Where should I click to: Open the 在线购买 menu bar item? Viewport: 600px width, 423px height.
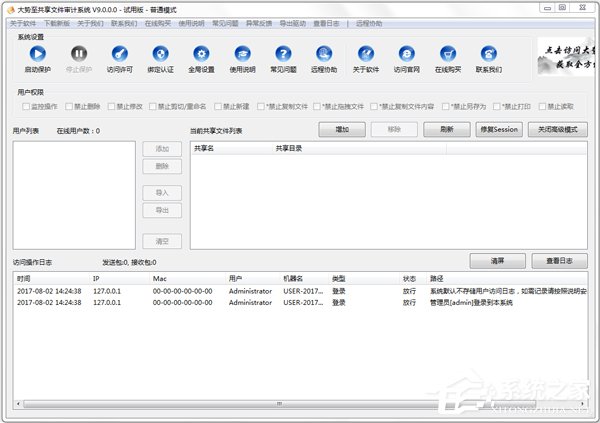(x=158, y=24)
